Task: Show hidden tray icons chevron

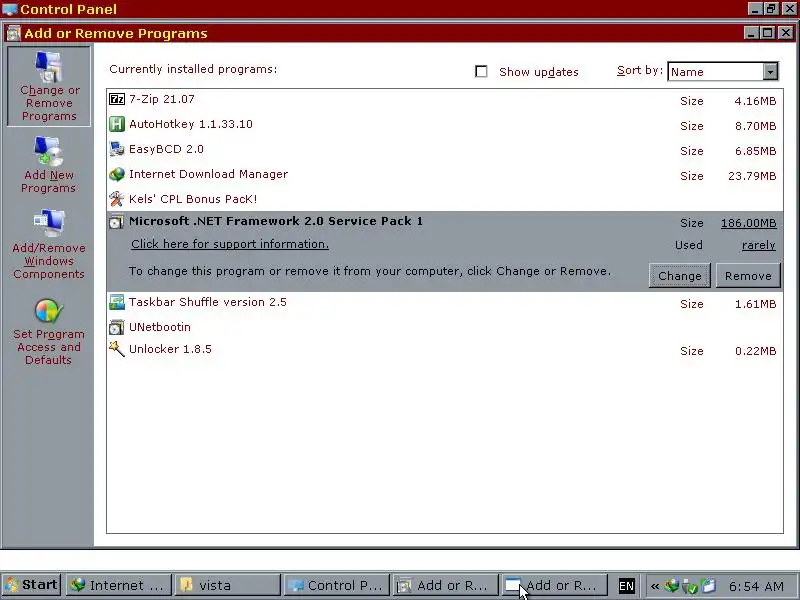Action: click(655, 586)
